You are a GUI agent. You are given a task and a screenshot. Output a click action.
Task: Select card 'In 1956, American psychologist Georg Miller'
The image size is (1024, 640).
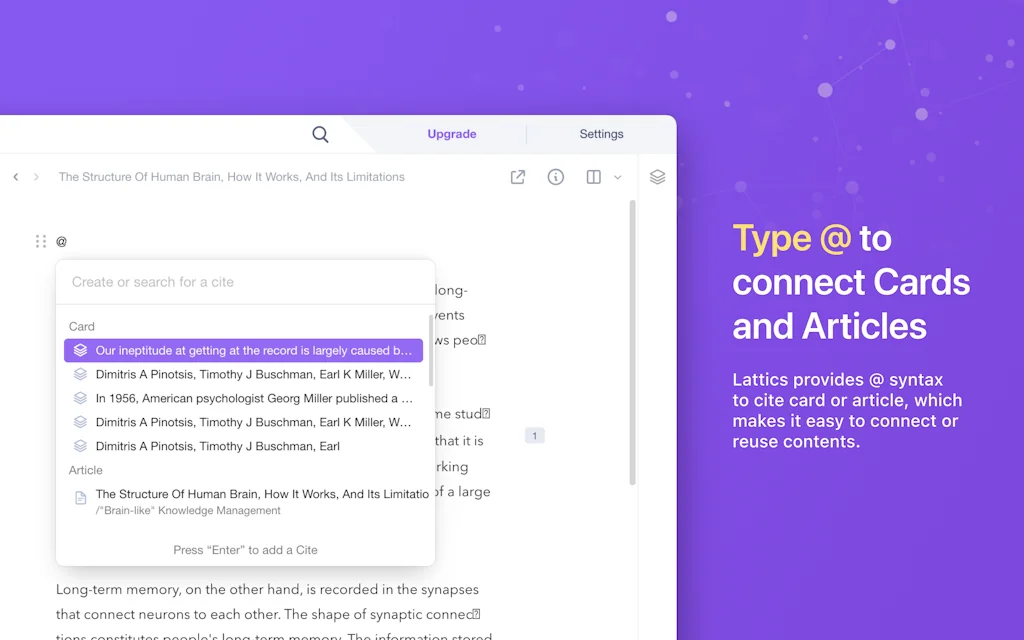coord(244,398)
